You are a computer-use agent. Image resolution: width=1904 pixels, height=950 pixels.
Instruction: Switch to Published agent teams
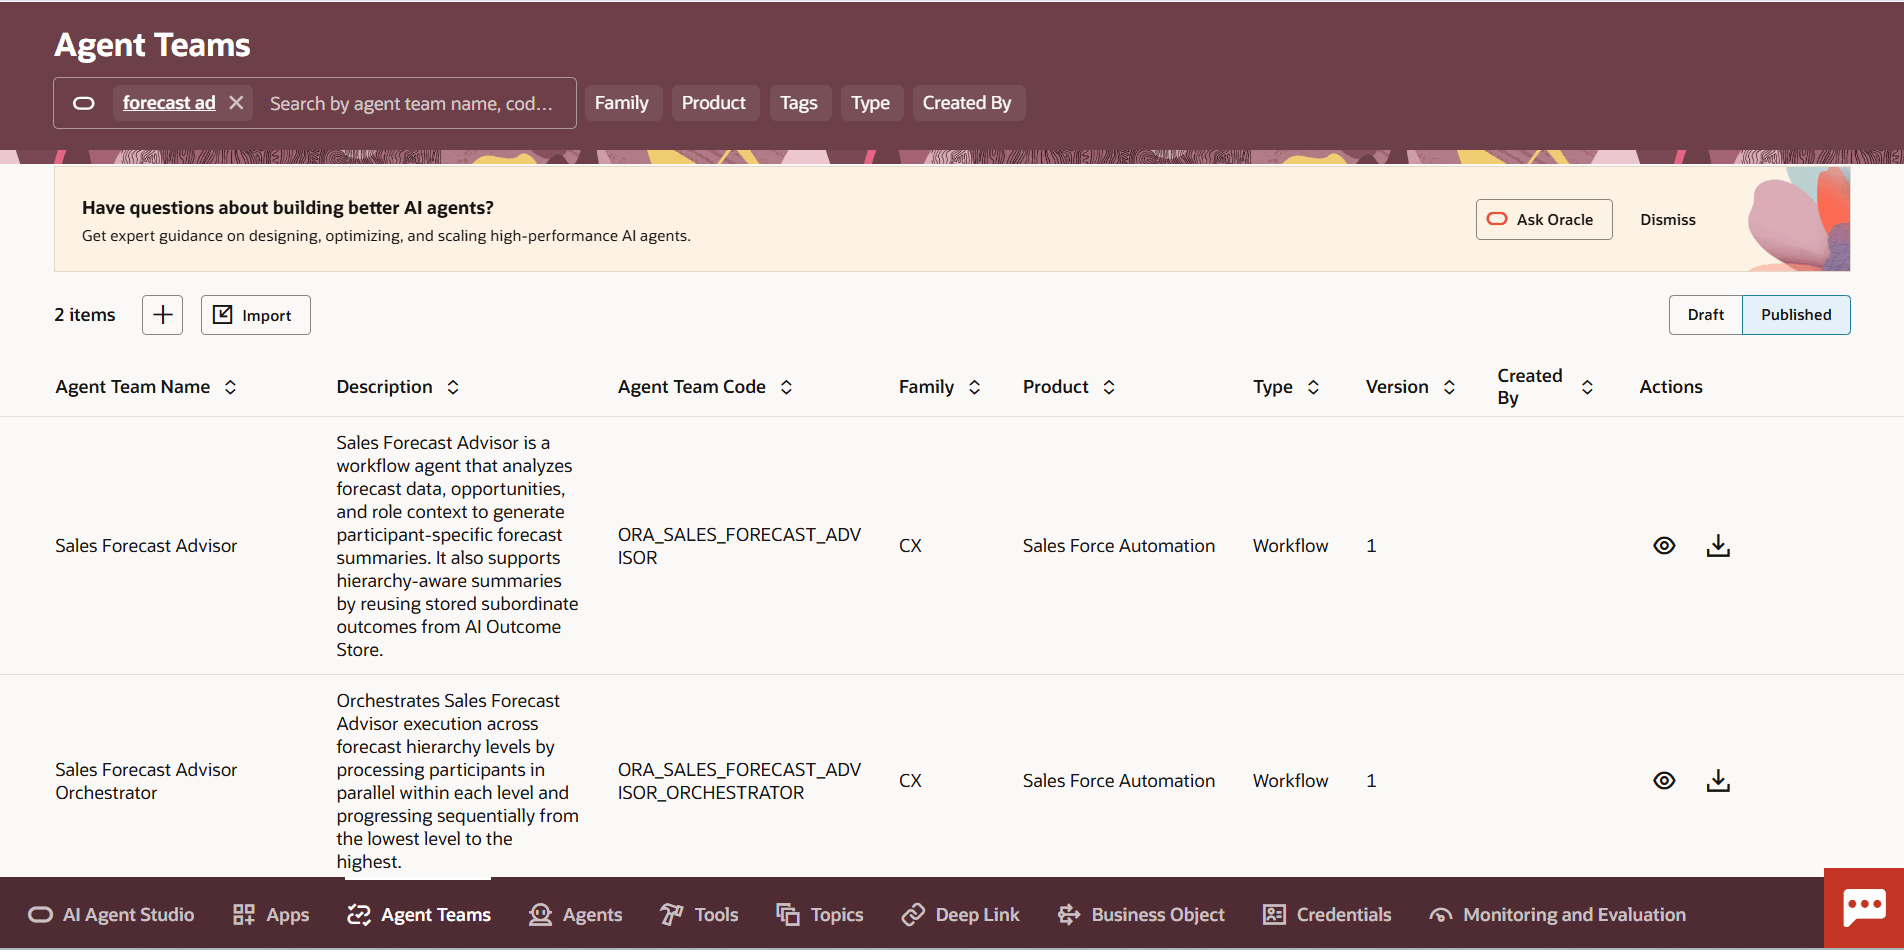(1796, 315)
